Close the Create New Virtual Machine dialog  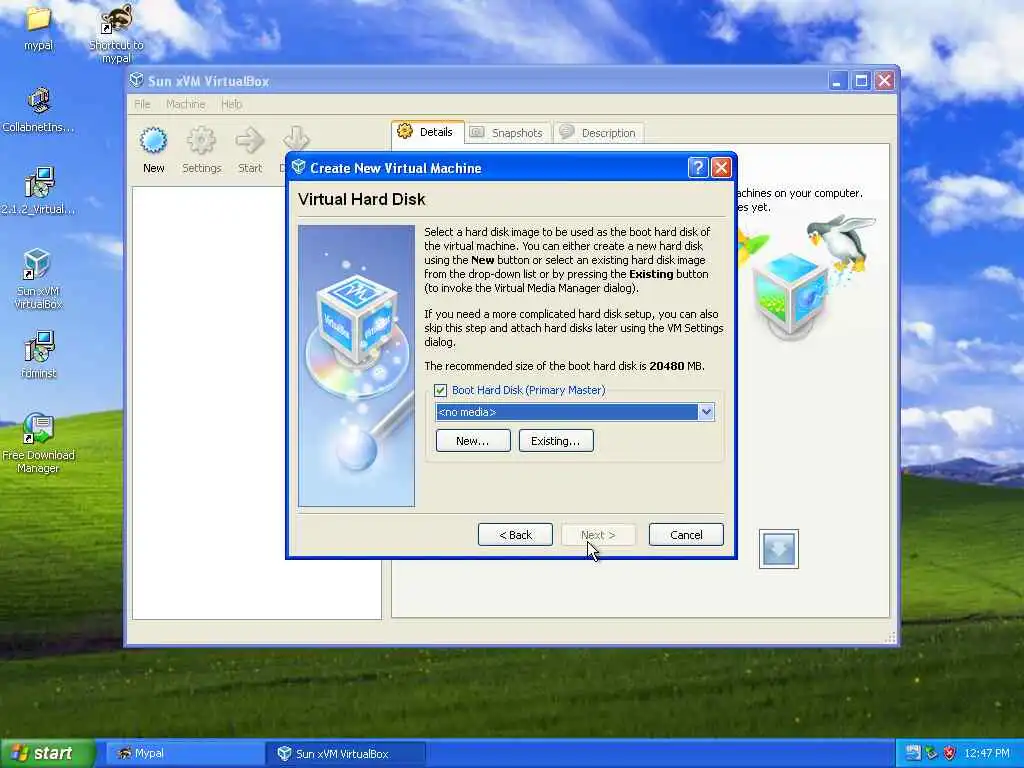[x=720, y=168]
